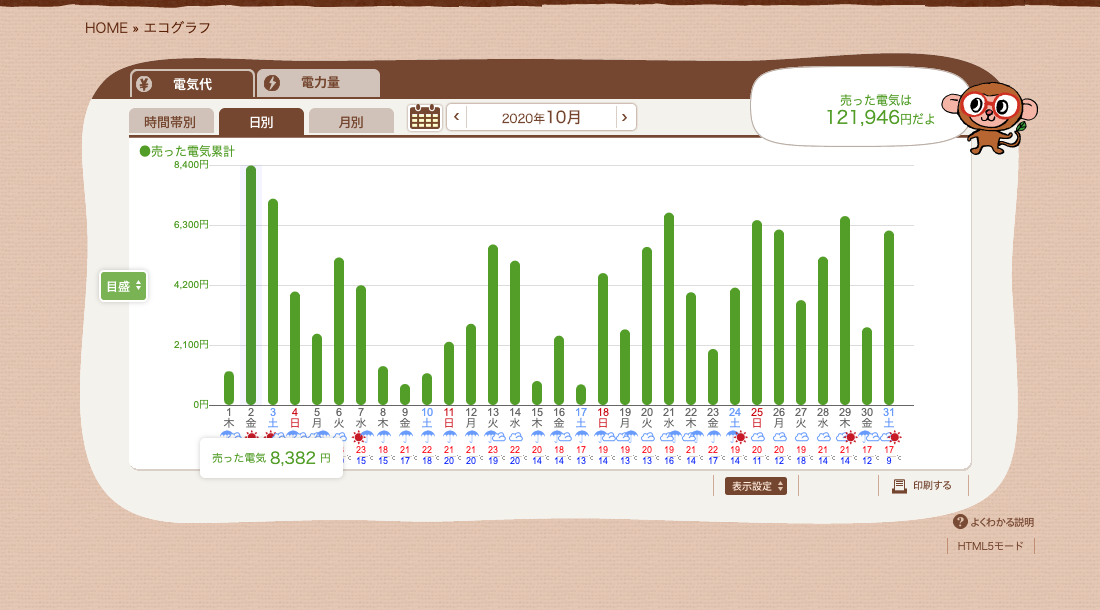Advance to next month with right arrow

(624, 117)
